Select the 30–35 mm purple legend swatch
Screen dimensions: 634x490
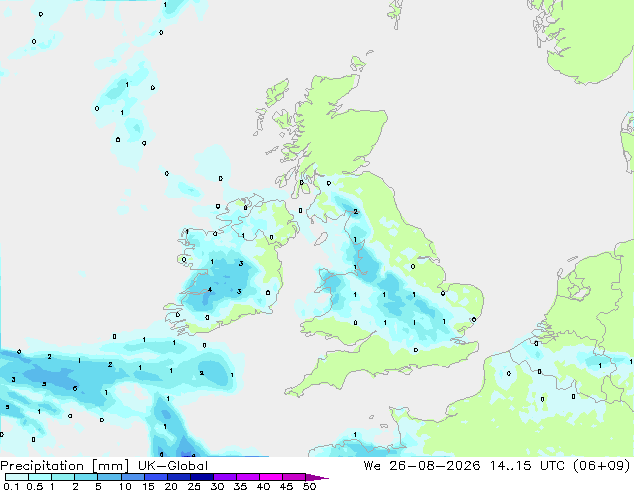(225, 477)
